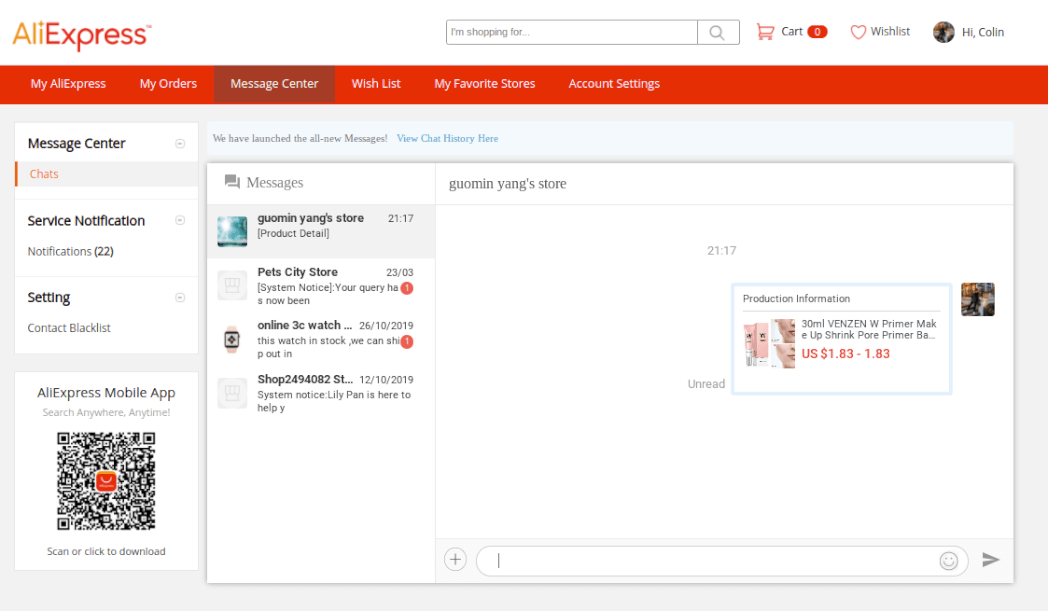Collapse the Message Center section
Screen dimensions: 1048x611
click(x=180, y=144)
